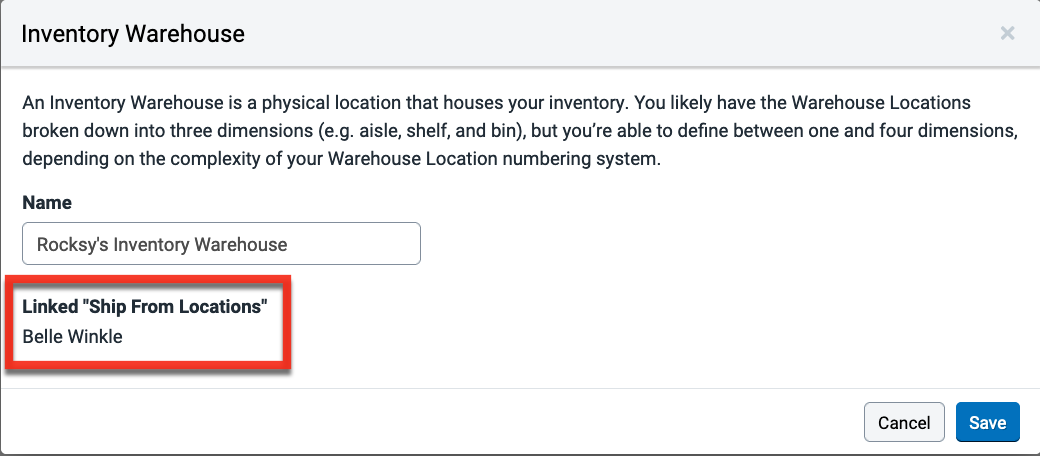Click the bold Name label
1040x456 pixels.
pyautogui.click(x=47, y=202)
